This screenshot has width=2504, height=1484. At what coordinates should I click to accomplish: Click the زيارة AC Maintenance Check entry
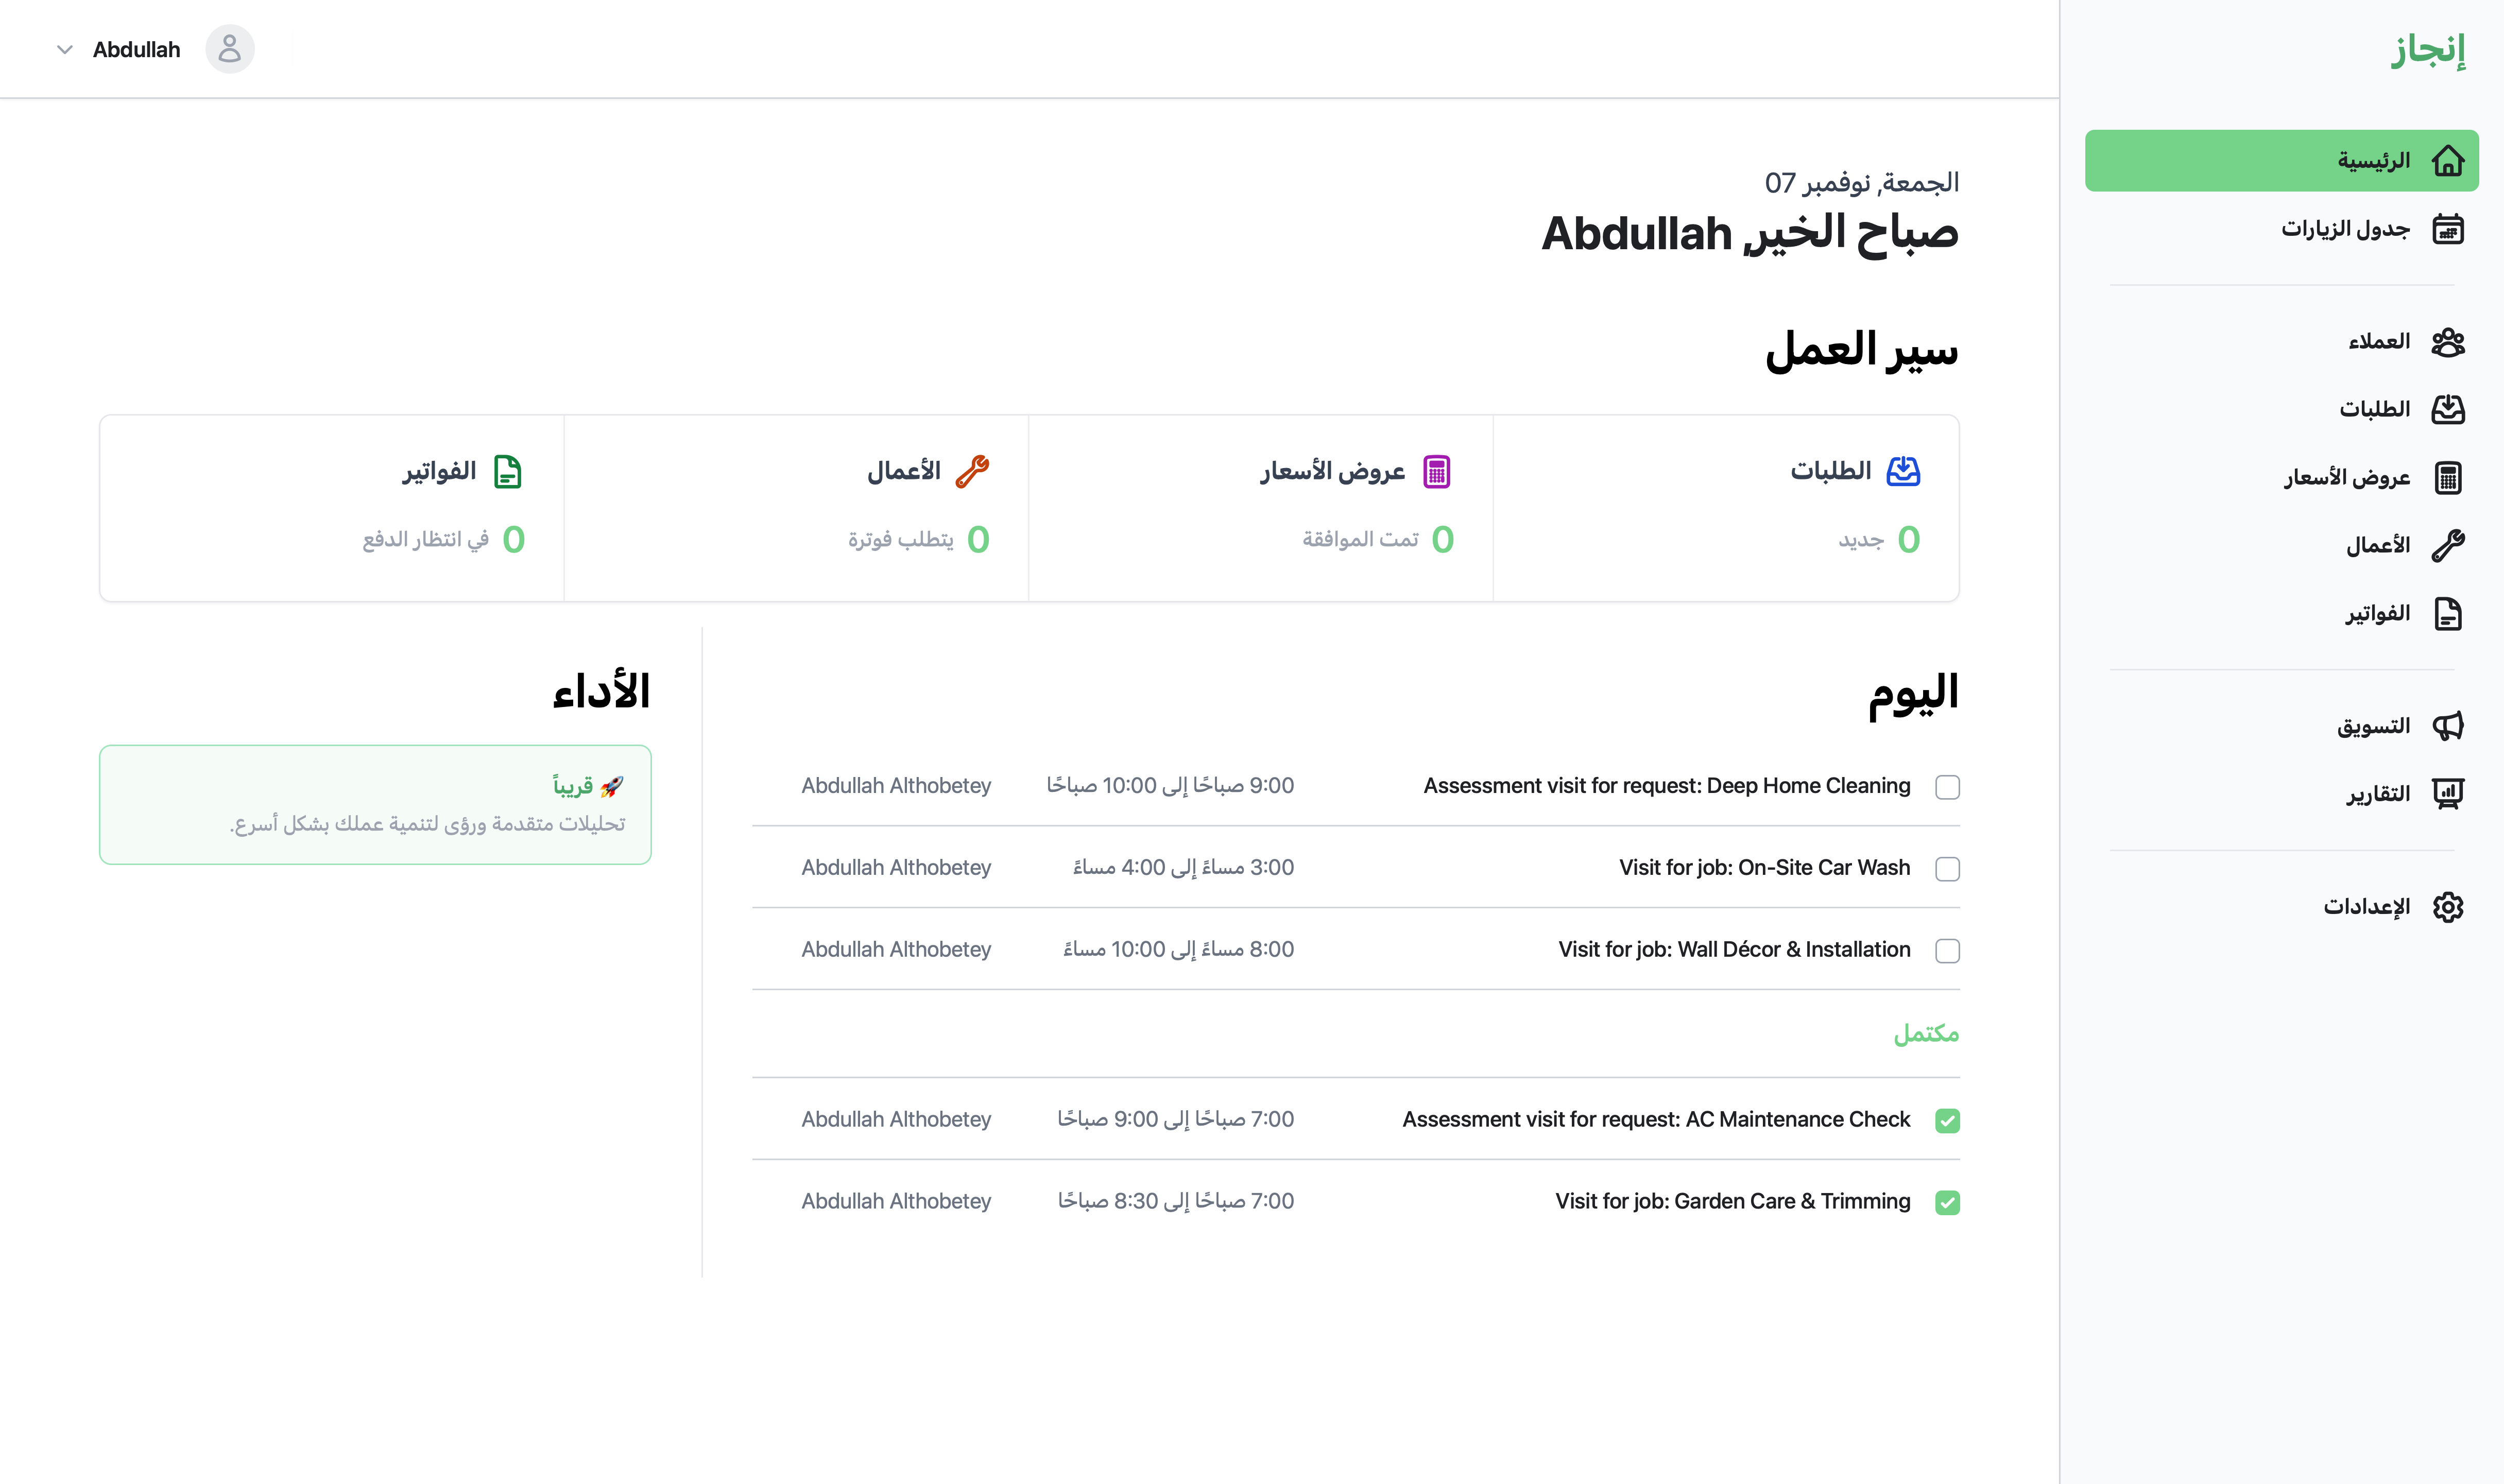(x=1655, y=1119)
